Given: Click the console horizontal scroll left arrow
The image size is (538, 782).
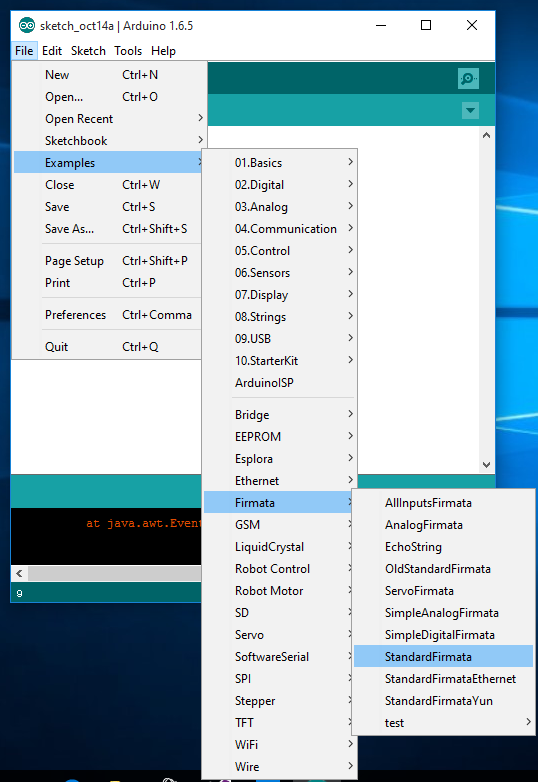Looking at the screenshot, I should [19, 574].
